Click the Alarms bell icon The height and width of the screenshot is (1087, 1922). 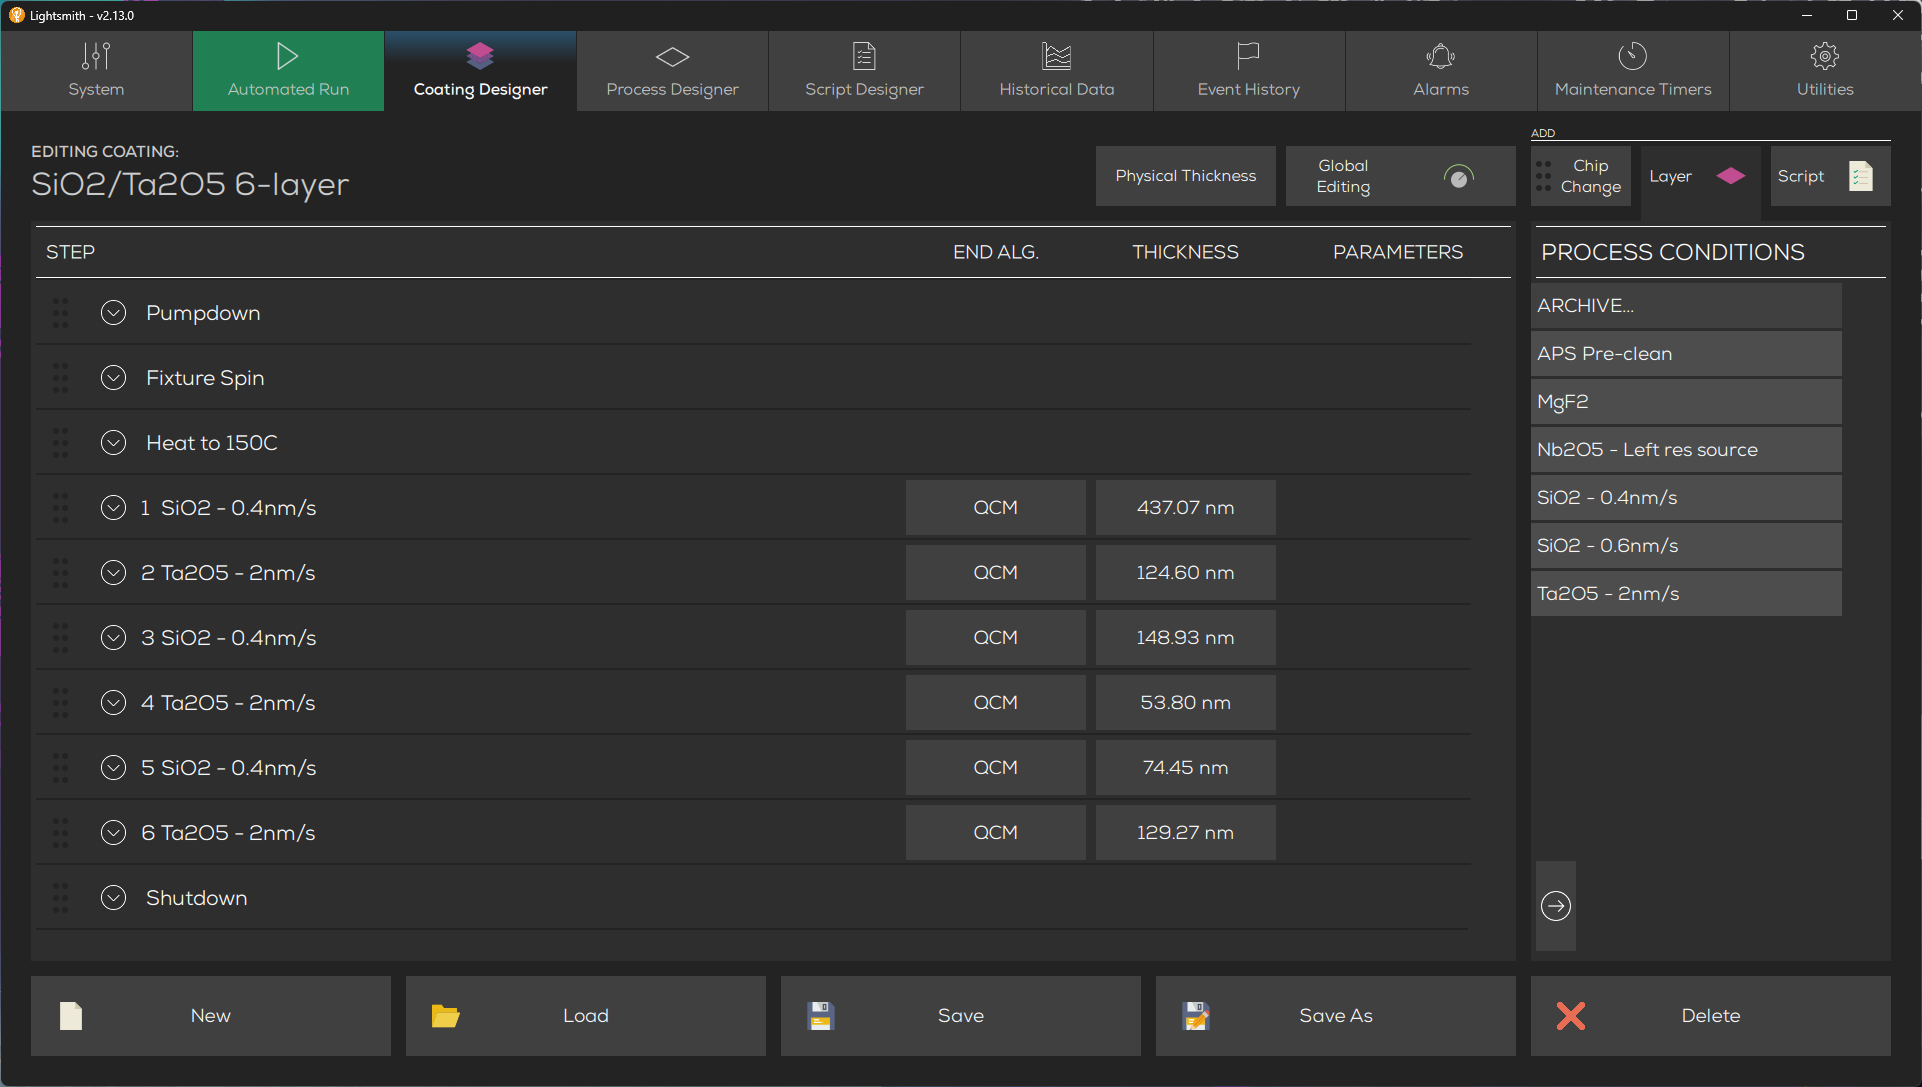(x=1440, y=56)
